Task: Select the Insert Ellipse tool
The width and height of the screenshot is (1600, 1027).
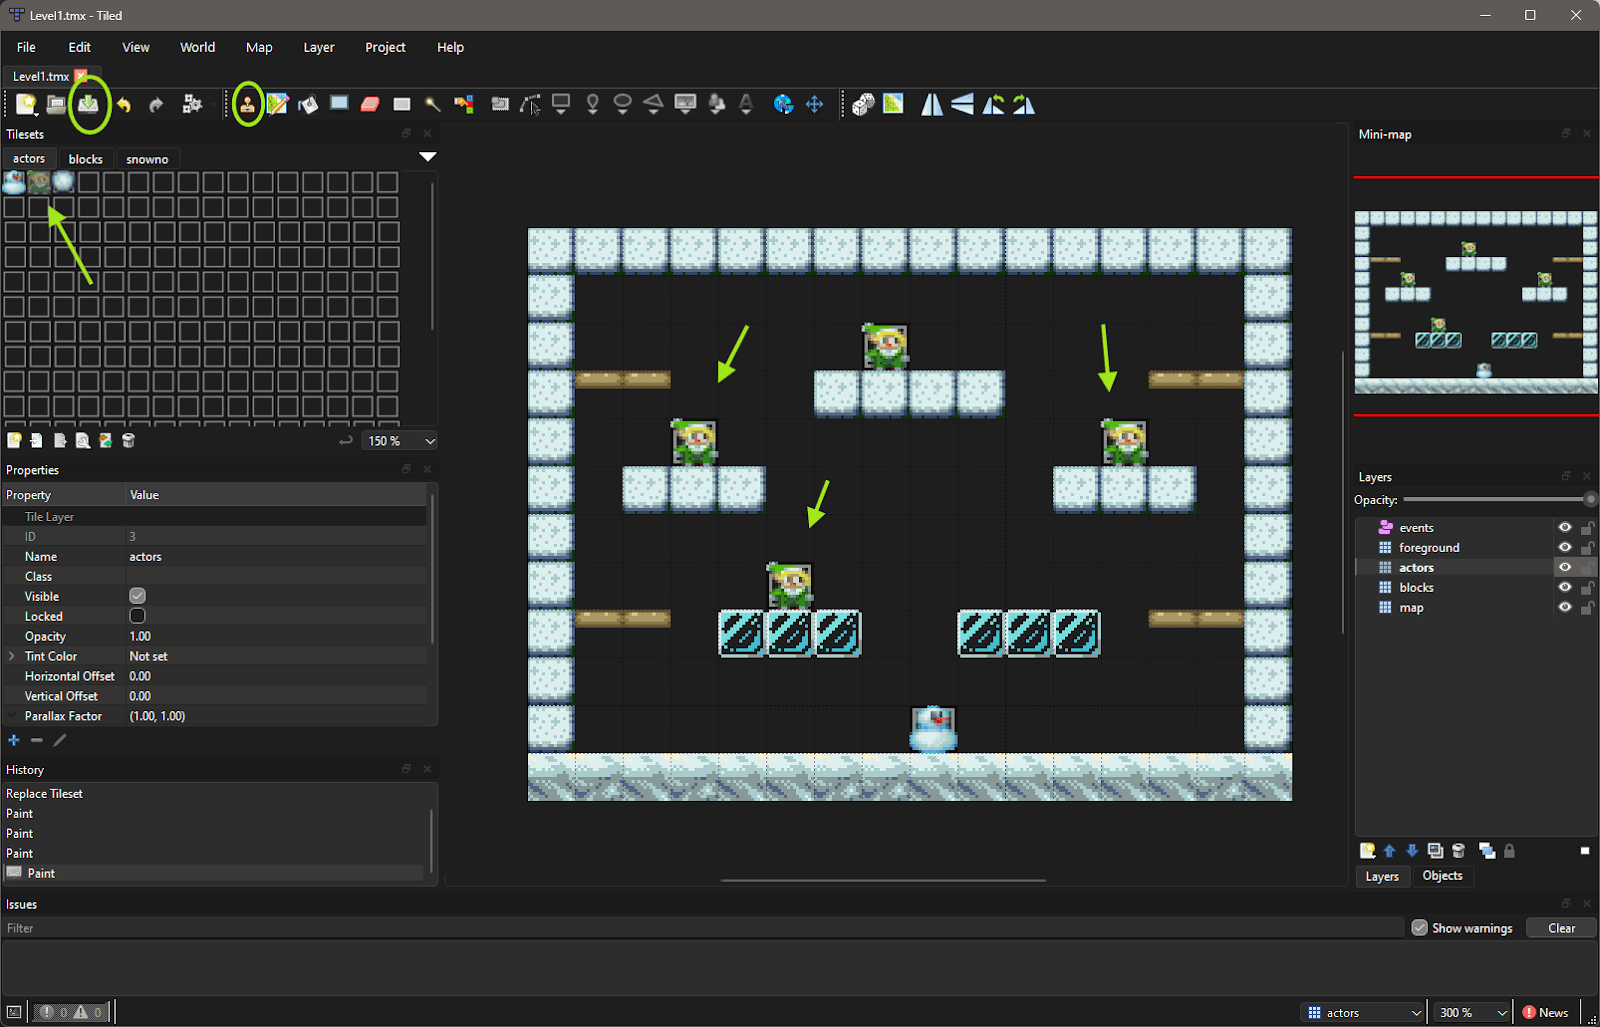Action: 622,104
